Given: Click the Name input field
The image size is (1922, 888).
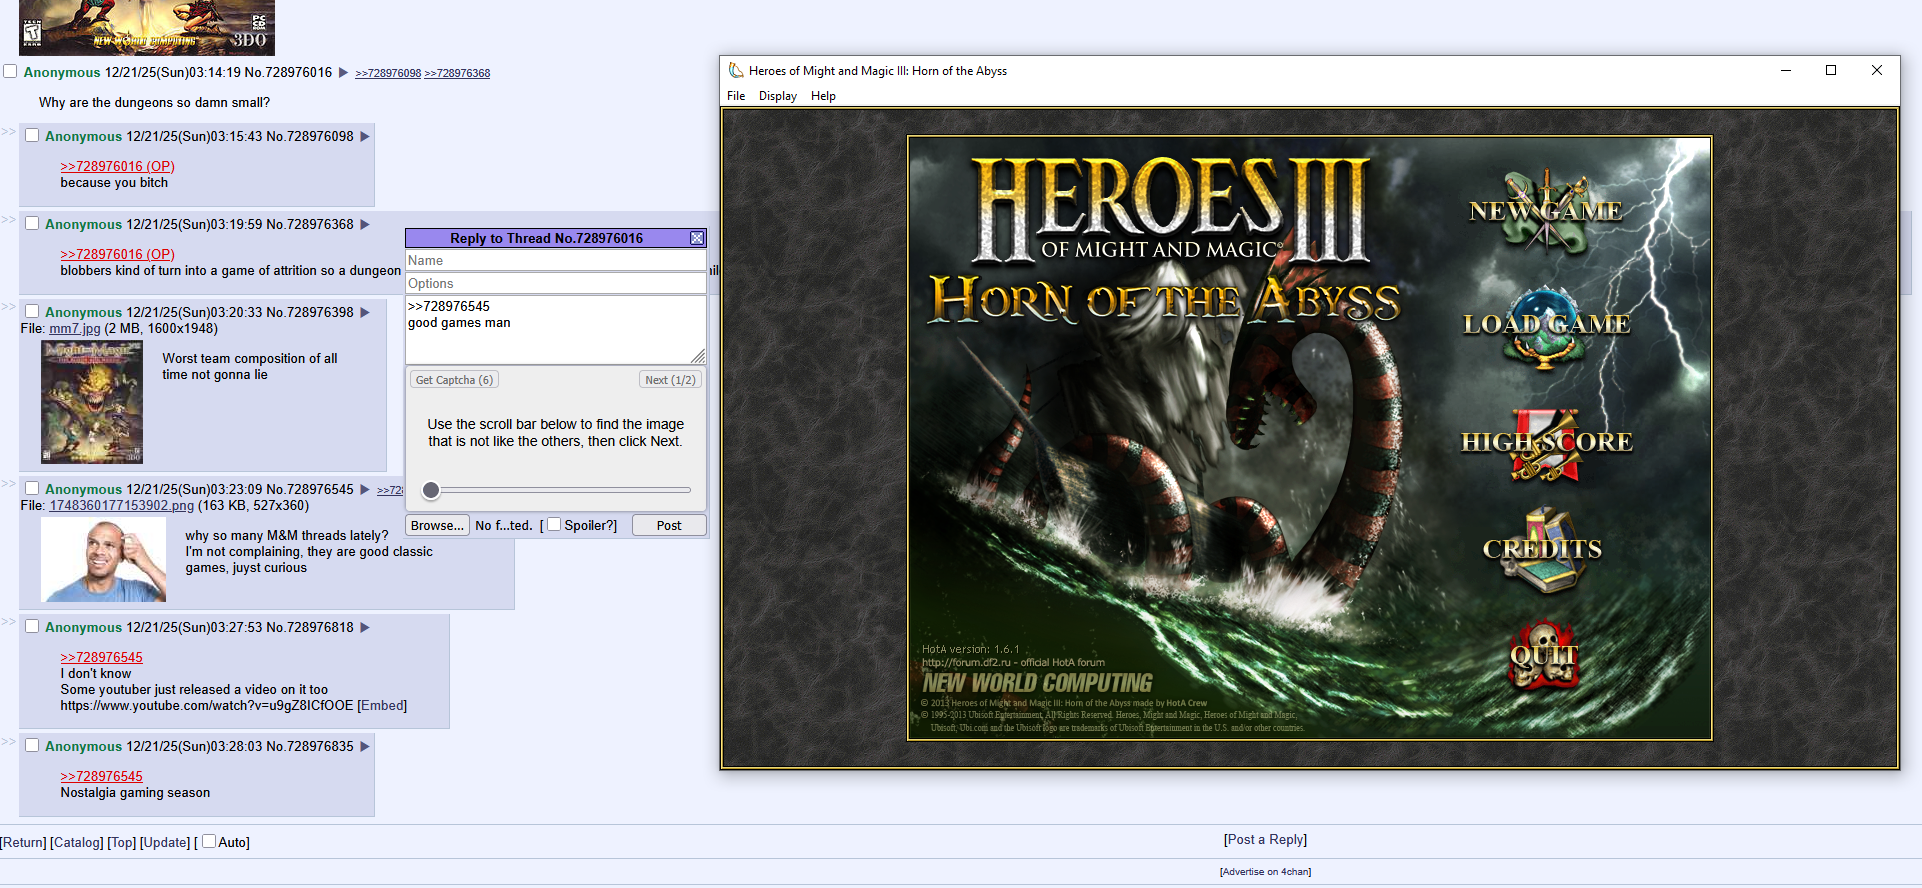Looking at the screenshot, I should coord(556,260).
